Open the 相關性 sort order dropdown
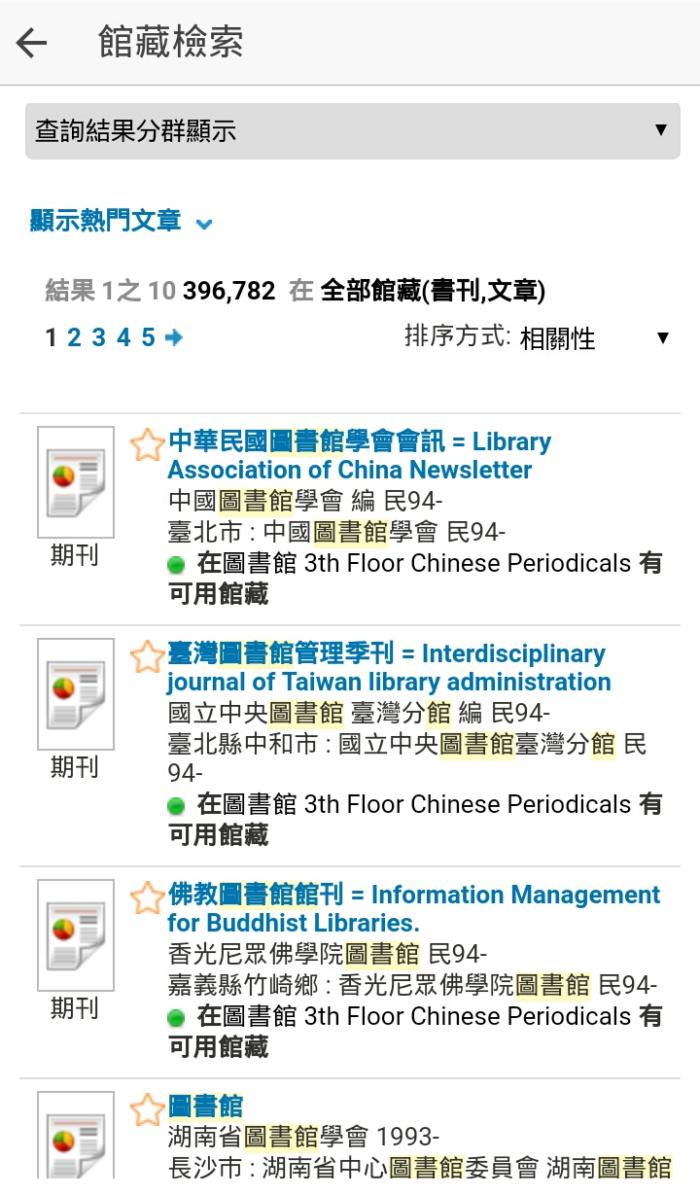Viewport: 700px width, 1196px height. [595, 338]
